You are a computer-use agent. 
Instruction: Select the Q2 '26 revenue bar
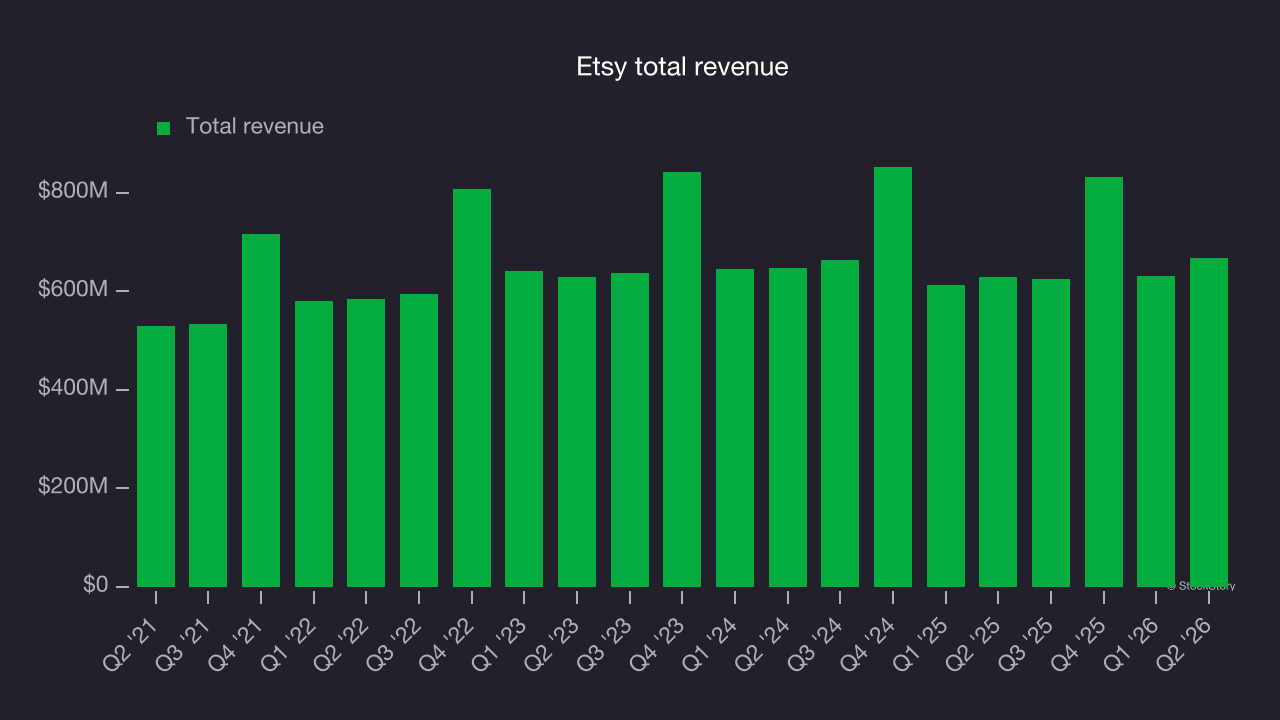(1209, 422)
